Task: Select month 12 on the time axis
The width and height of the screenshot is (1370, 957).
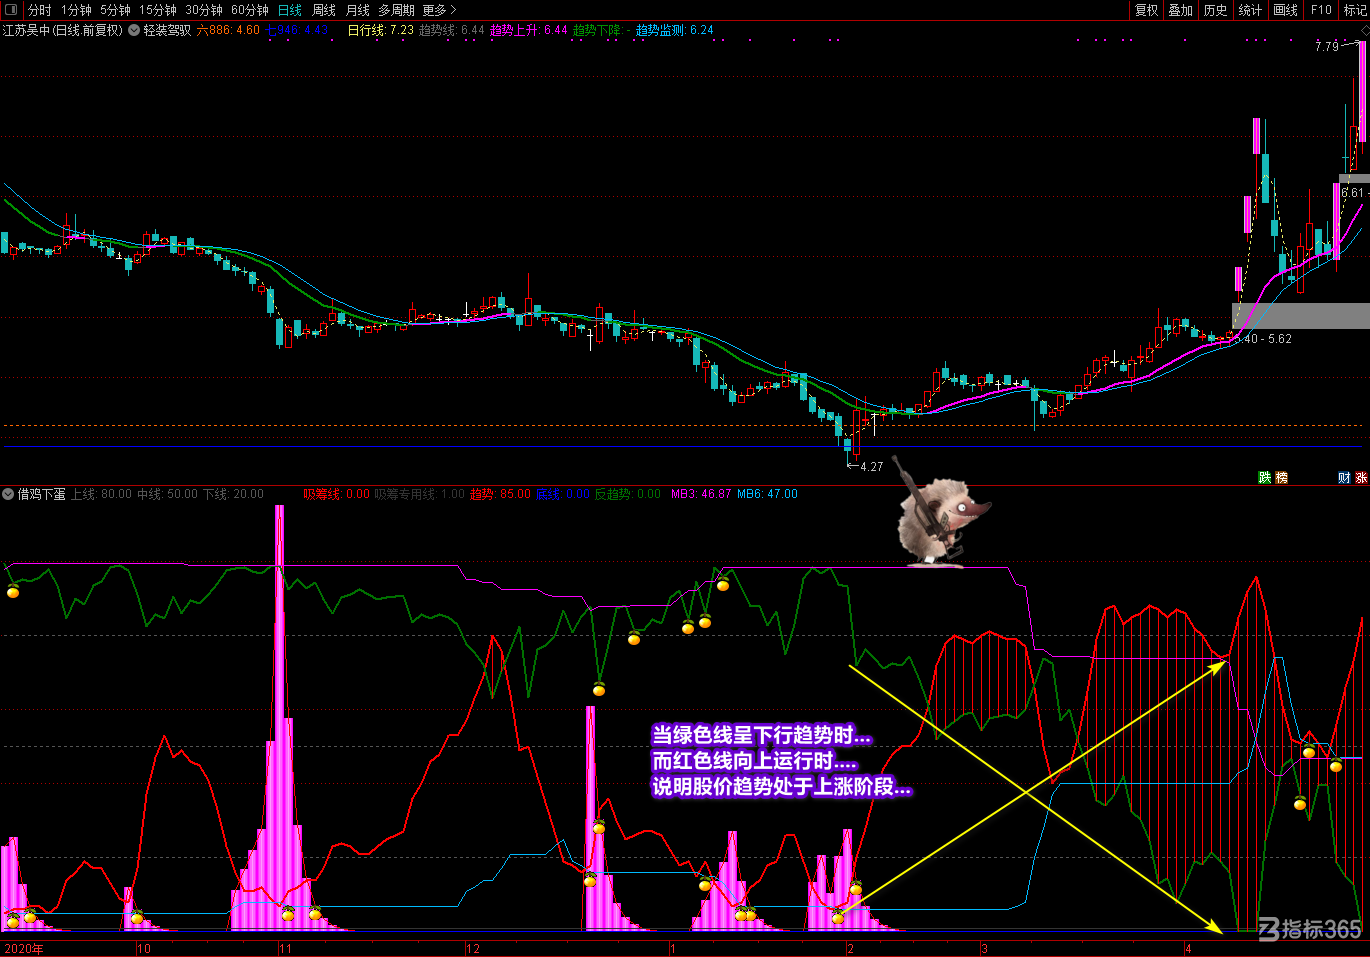Action: [x=473, y=948]
